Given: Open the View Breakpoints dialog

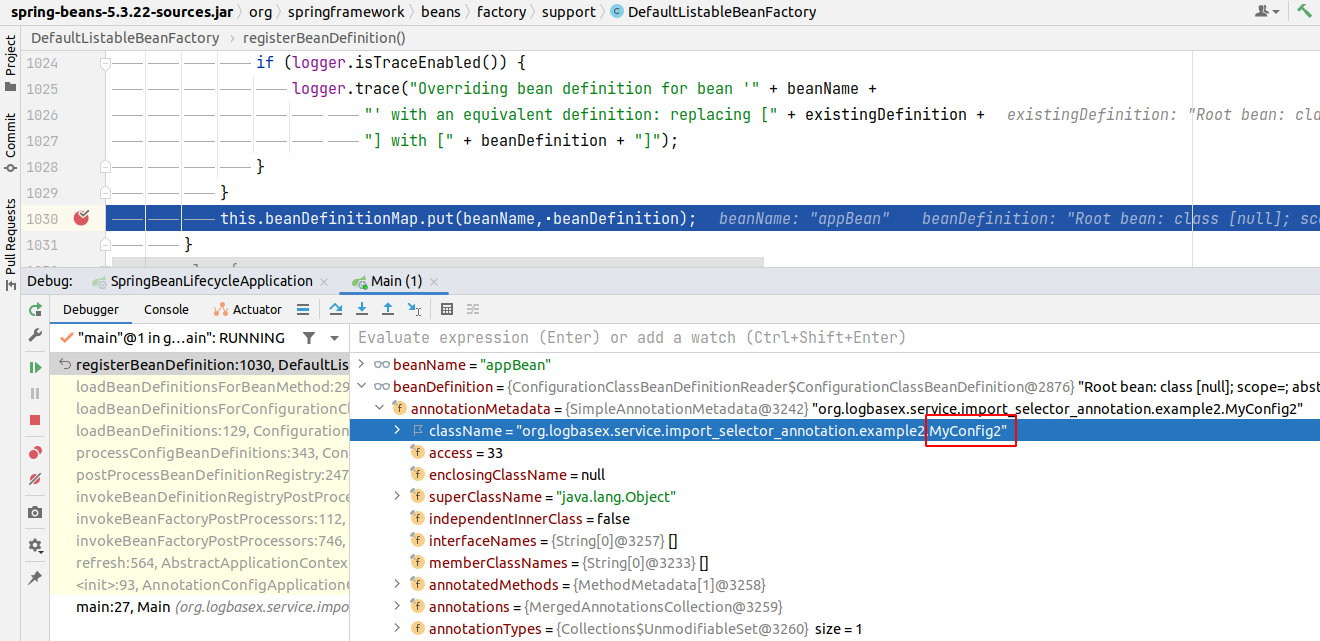Looking at the screenshot, I should 35,452.
